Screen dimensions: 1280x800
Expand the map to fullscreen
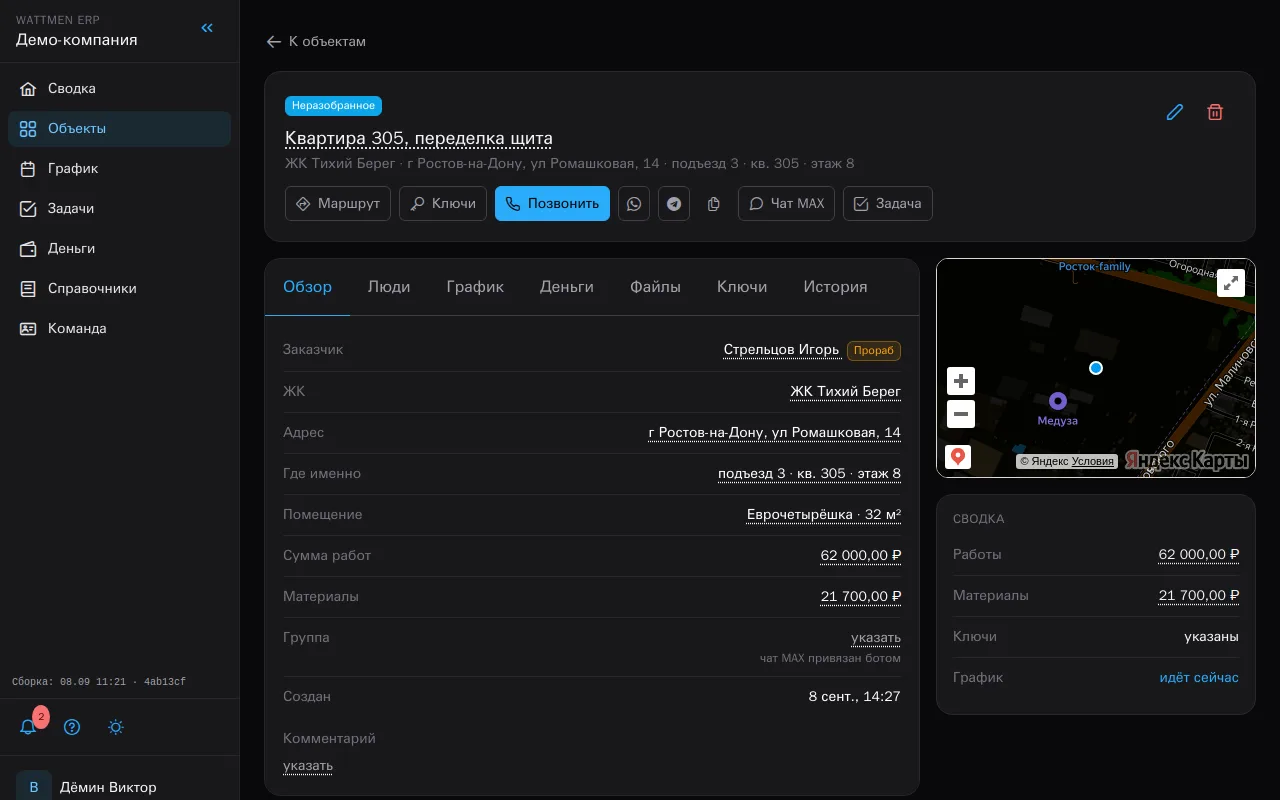1232,283
